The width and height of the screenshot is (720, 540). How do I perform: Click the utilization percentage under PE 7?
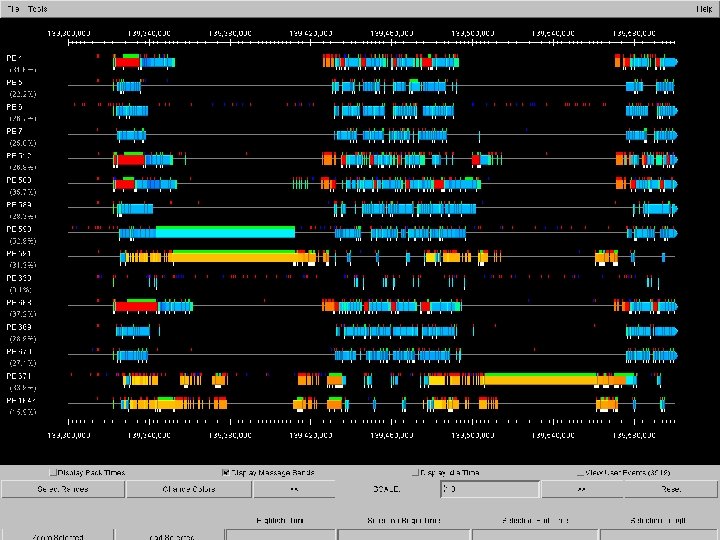(23, 143)
